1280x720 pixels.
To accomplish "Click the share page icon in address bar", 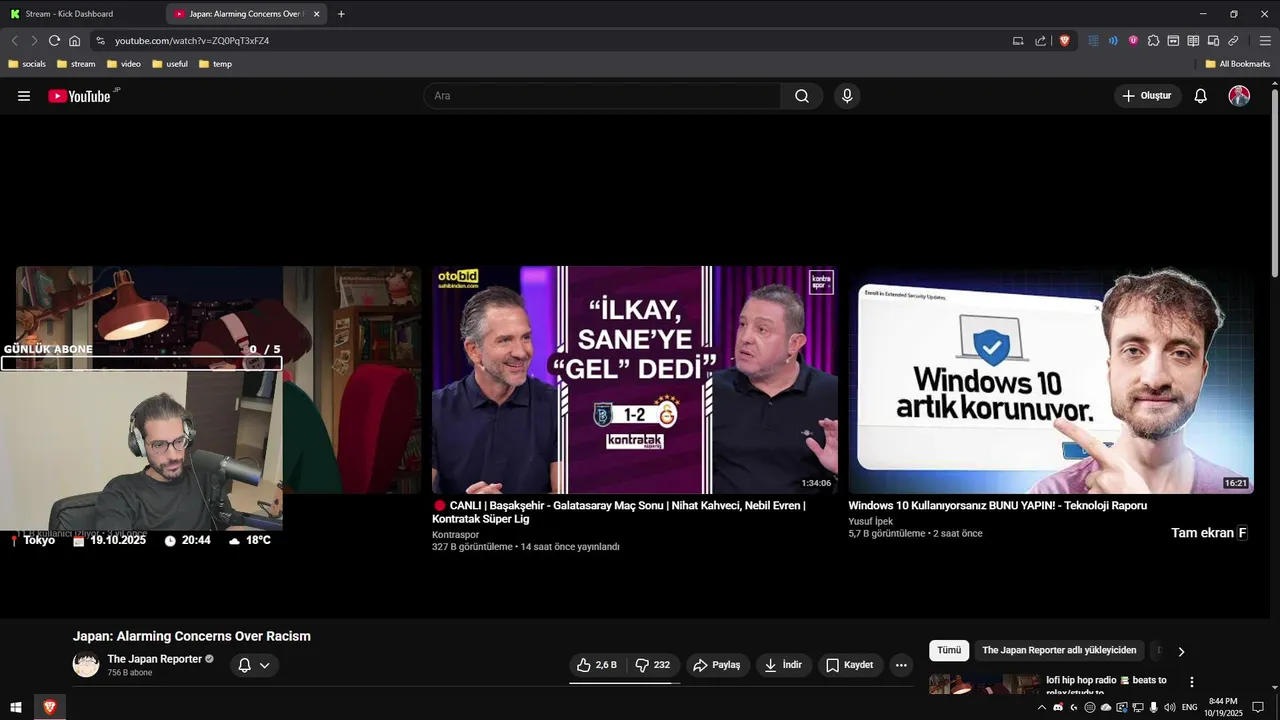I will 1040,41.
